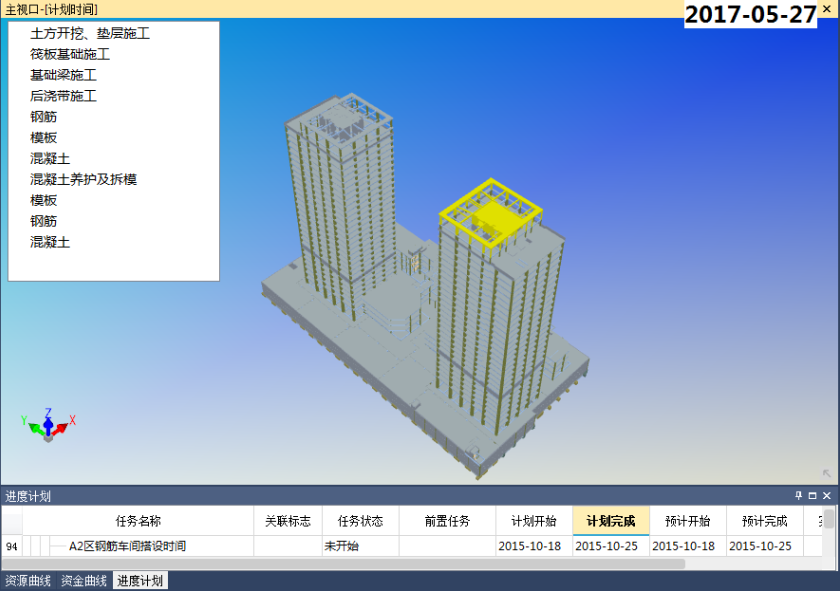The width and height of the screenshot is (840, 591).
Task: Maximize the 进度计划 panel
Action: coord(812,496)
